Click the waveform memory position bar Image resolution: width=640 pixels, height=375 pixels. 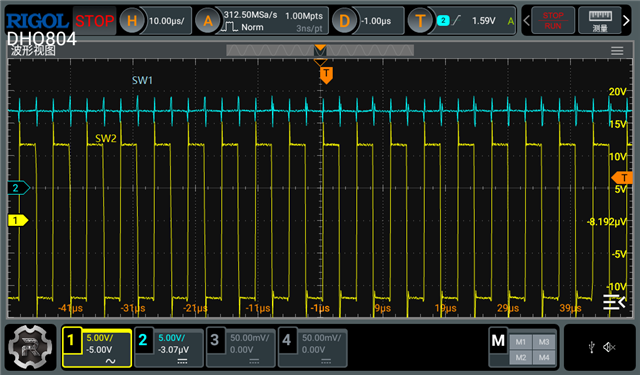click(320, 51)
